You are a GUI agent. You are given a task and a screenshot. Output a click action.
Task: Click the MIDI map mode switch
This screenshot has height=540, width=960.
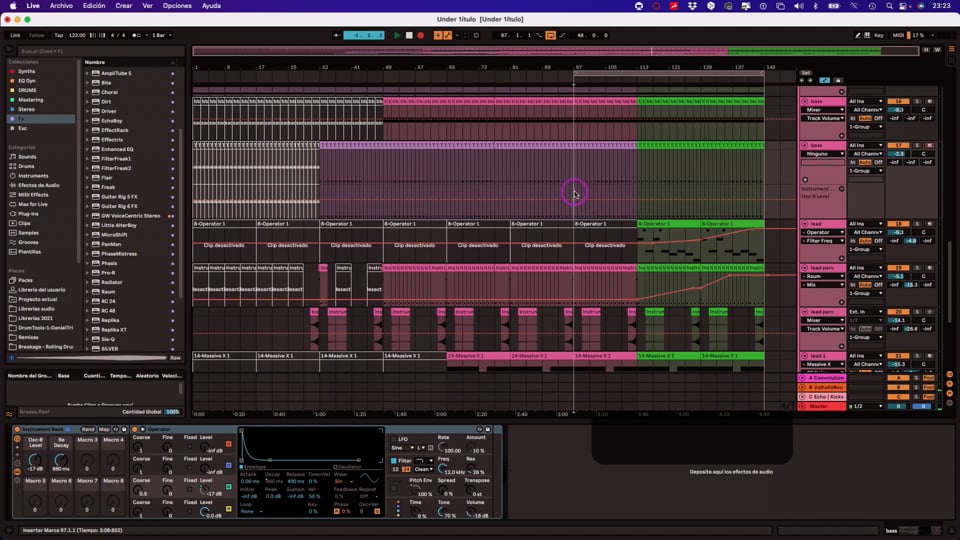pyautogui.click(x=898, y=36)
